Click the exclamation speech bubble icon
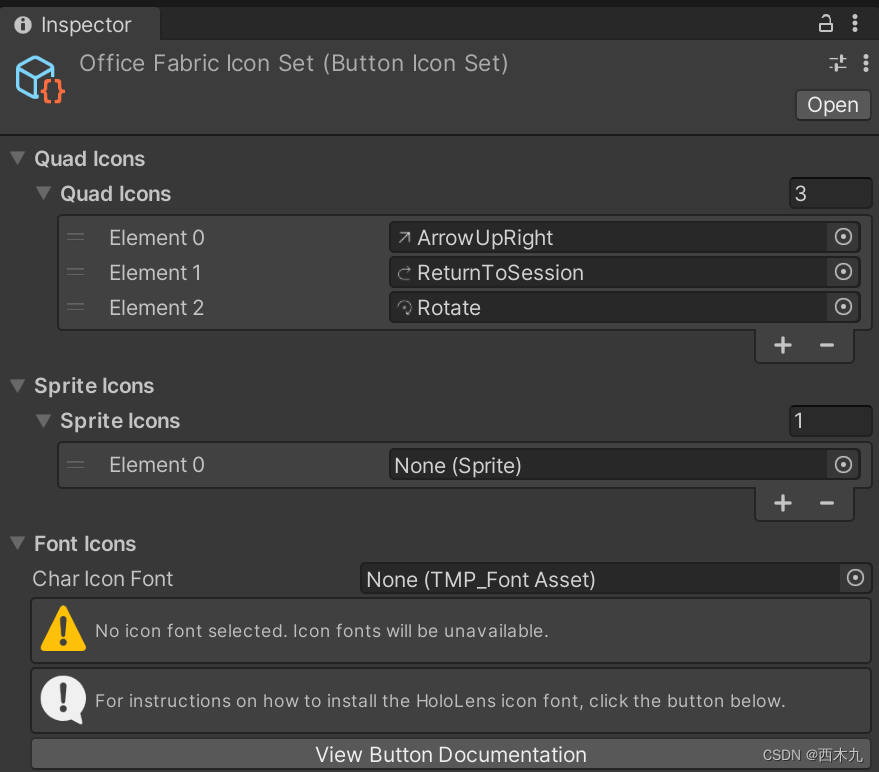 pyautogui.click(x=63, y=700)
